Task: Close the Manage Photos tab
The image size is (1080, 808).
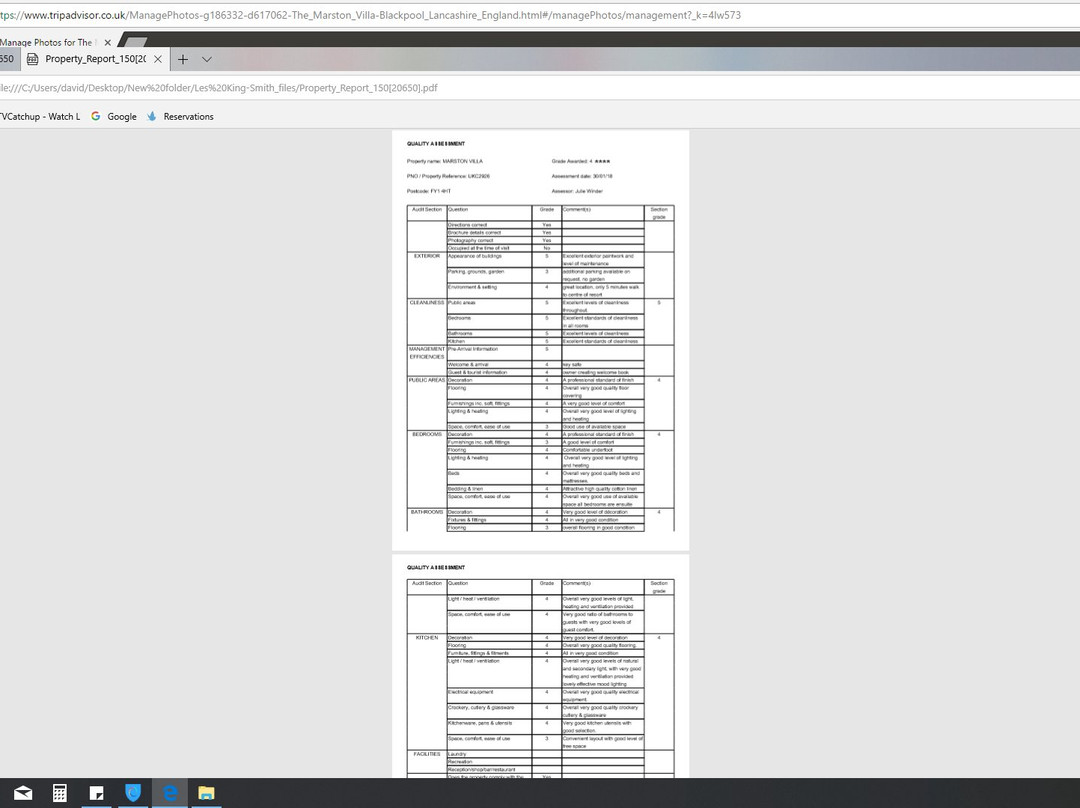Action: click(x=108, y=42)
